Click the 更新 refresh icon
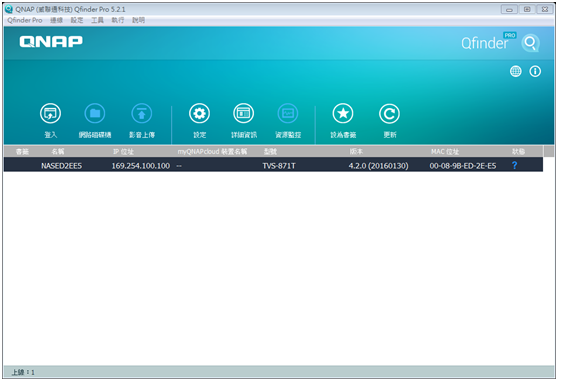 (390, 114)
